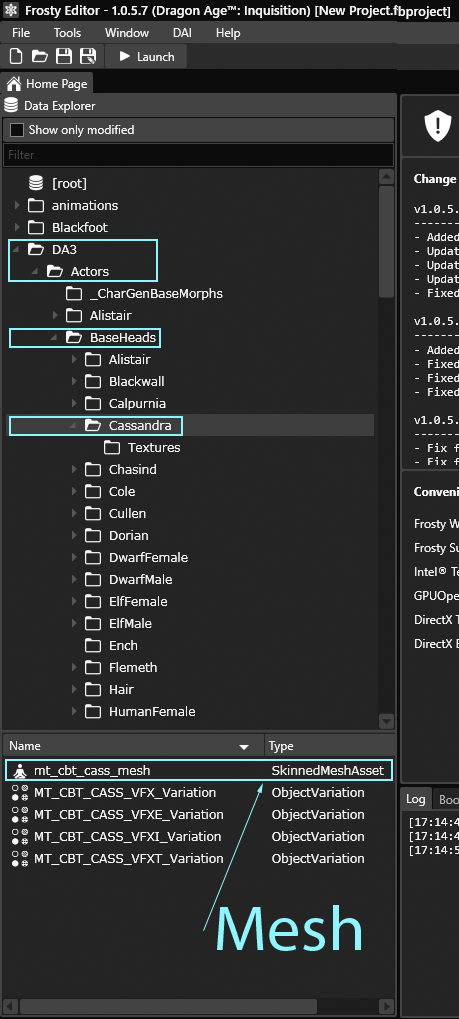Click the shield warning icon
This screenshot has height=1019, width=459.
438,124
